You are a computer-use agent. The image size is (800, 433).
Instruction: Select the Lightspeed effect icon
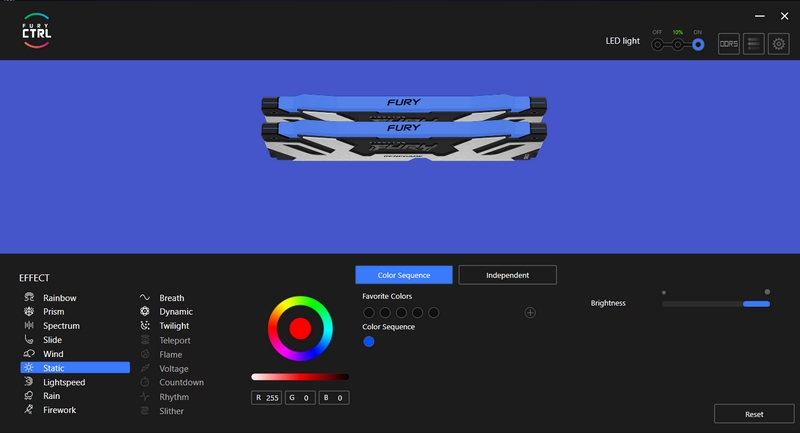click(x=29, y=381)
